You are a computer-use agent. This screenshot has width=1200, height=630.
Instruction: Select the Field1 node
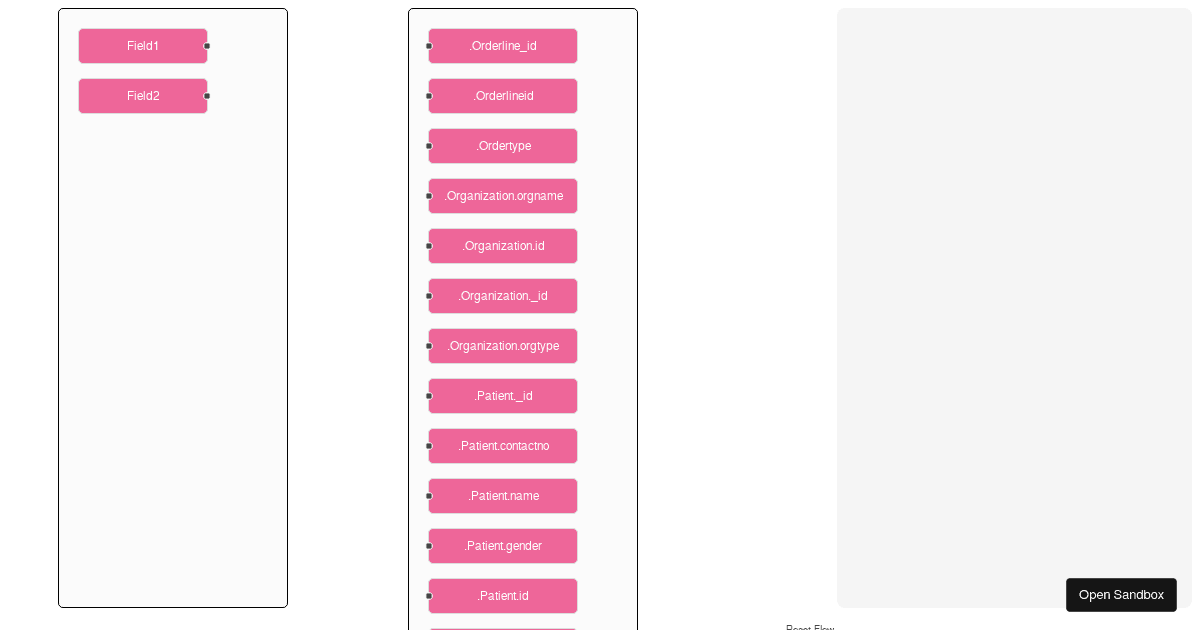tap(143, 46)
